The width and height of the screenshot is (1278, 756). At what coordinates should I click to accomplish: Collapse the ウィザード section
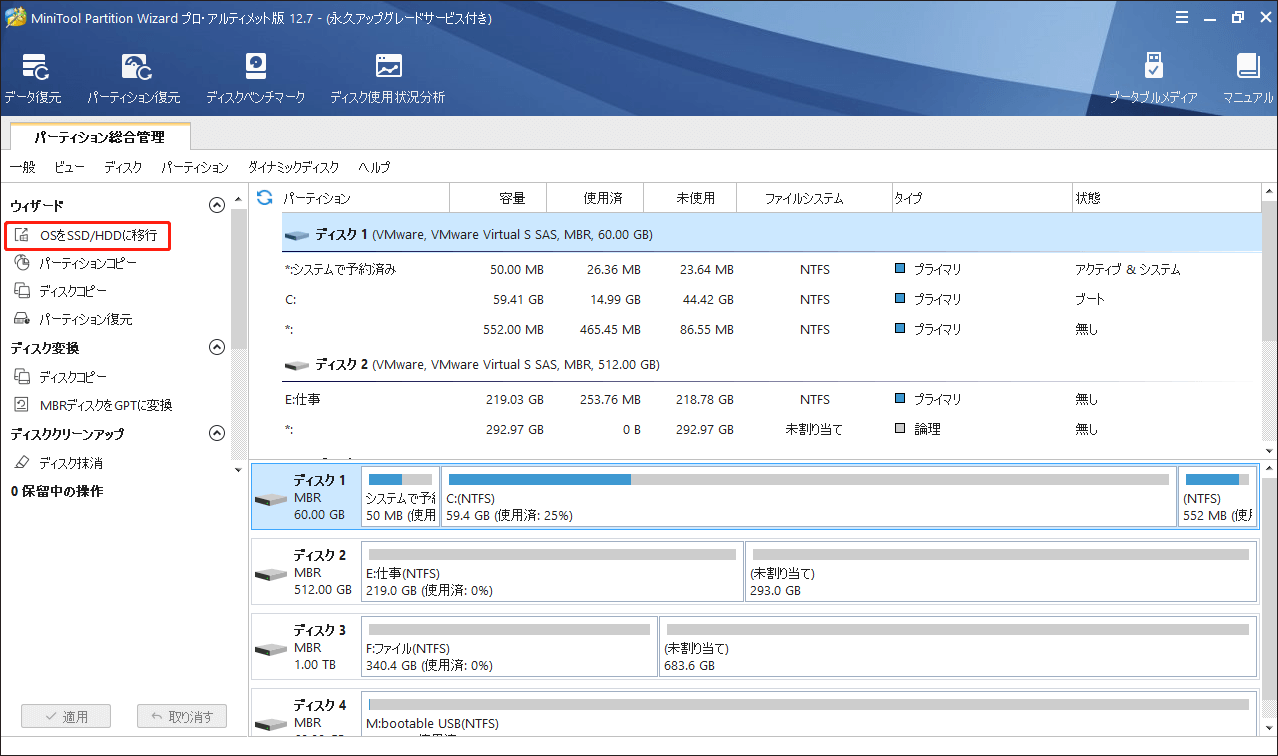click(216, 204)
